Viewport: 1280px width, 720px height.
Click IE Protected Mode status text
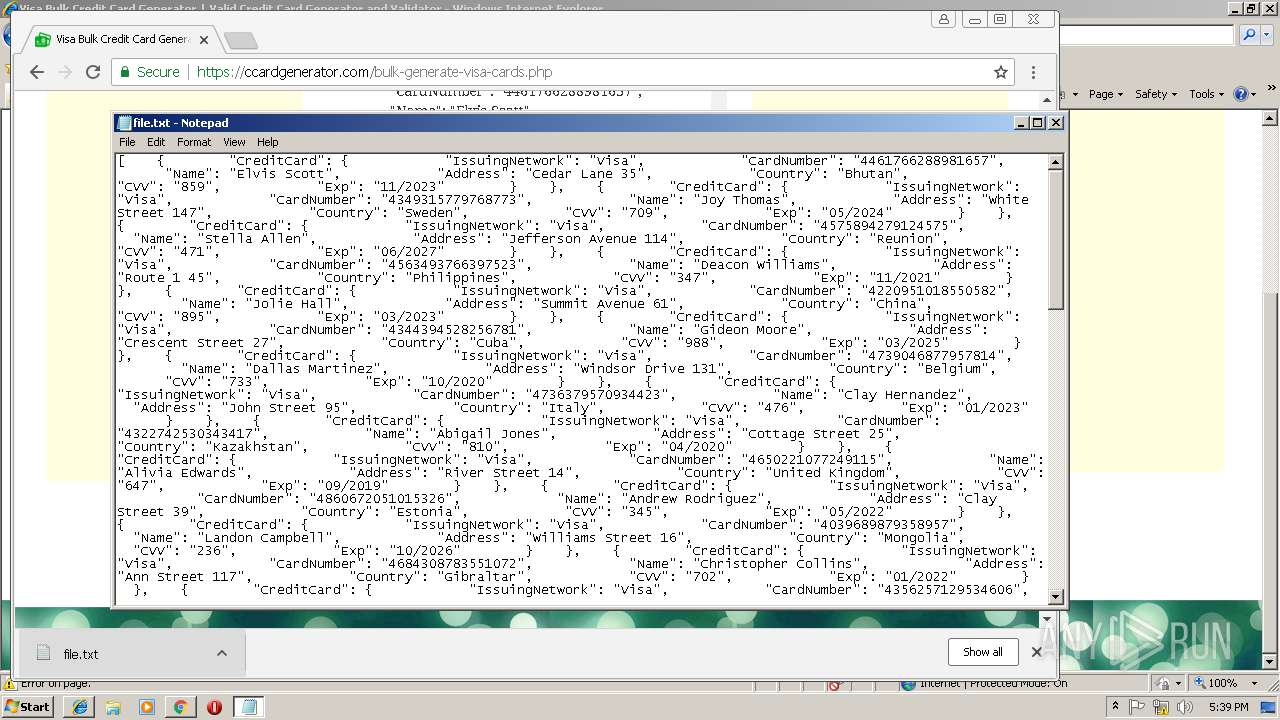coord(993,684)
